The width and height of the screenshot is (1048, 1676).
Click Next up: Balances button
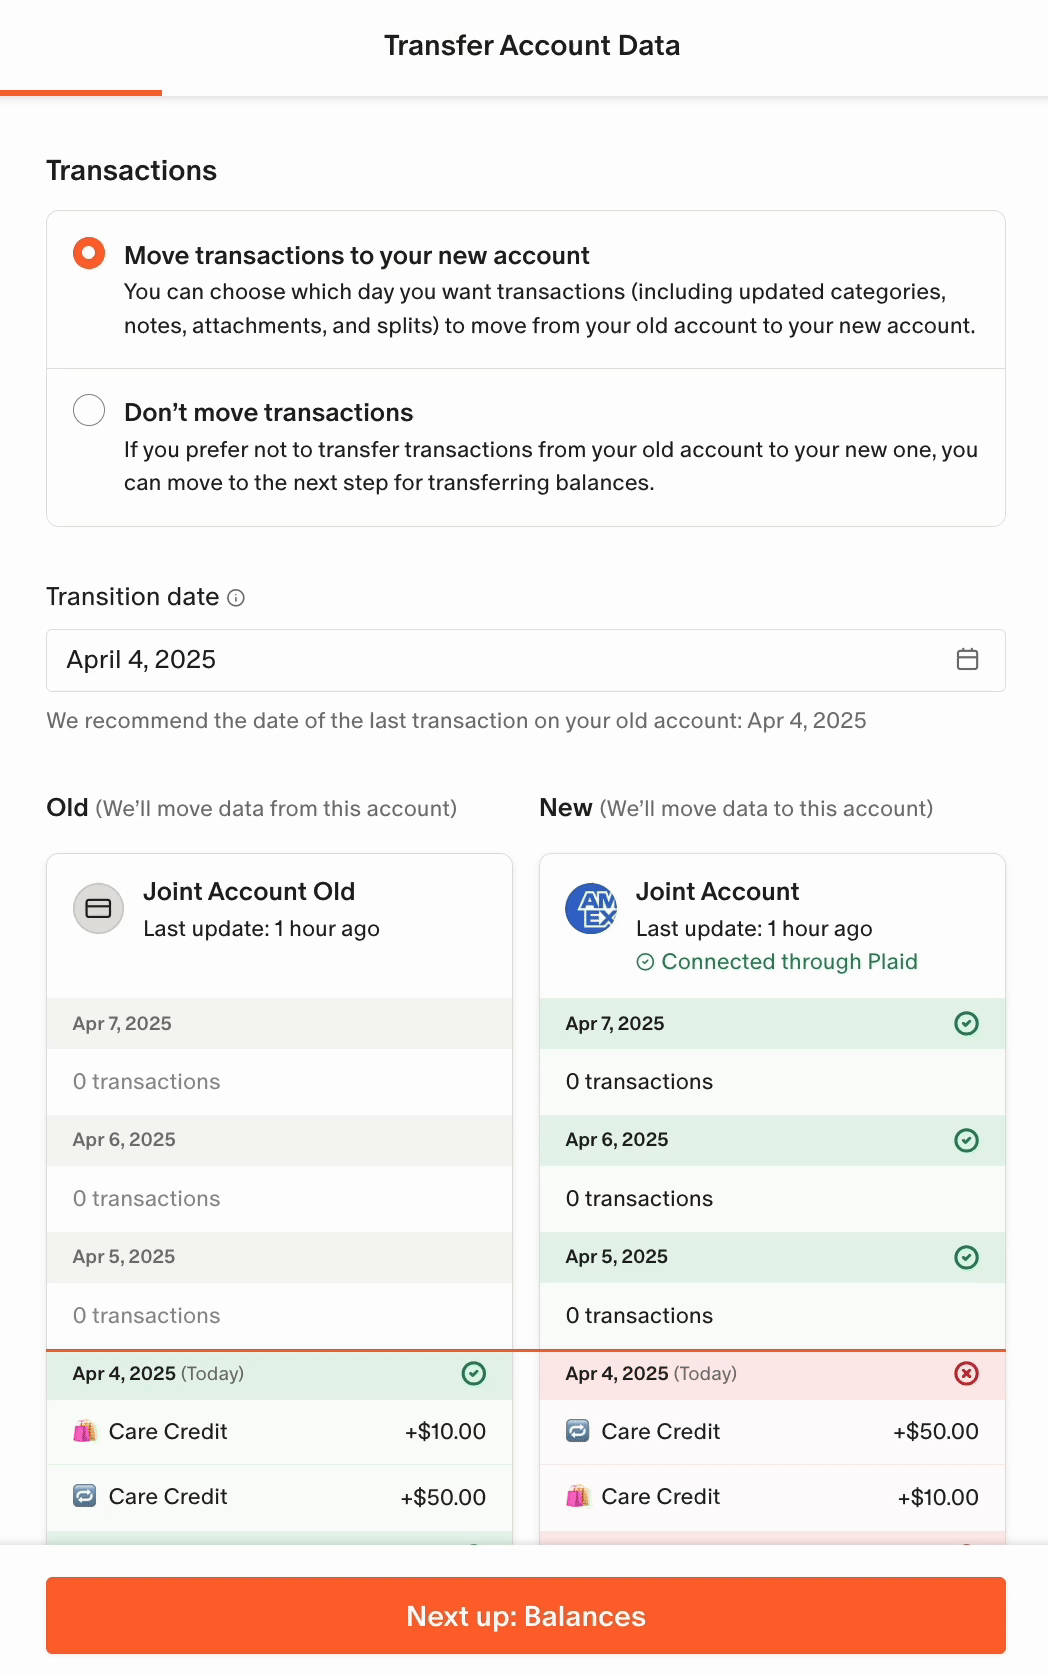(x=526, y=1616)
